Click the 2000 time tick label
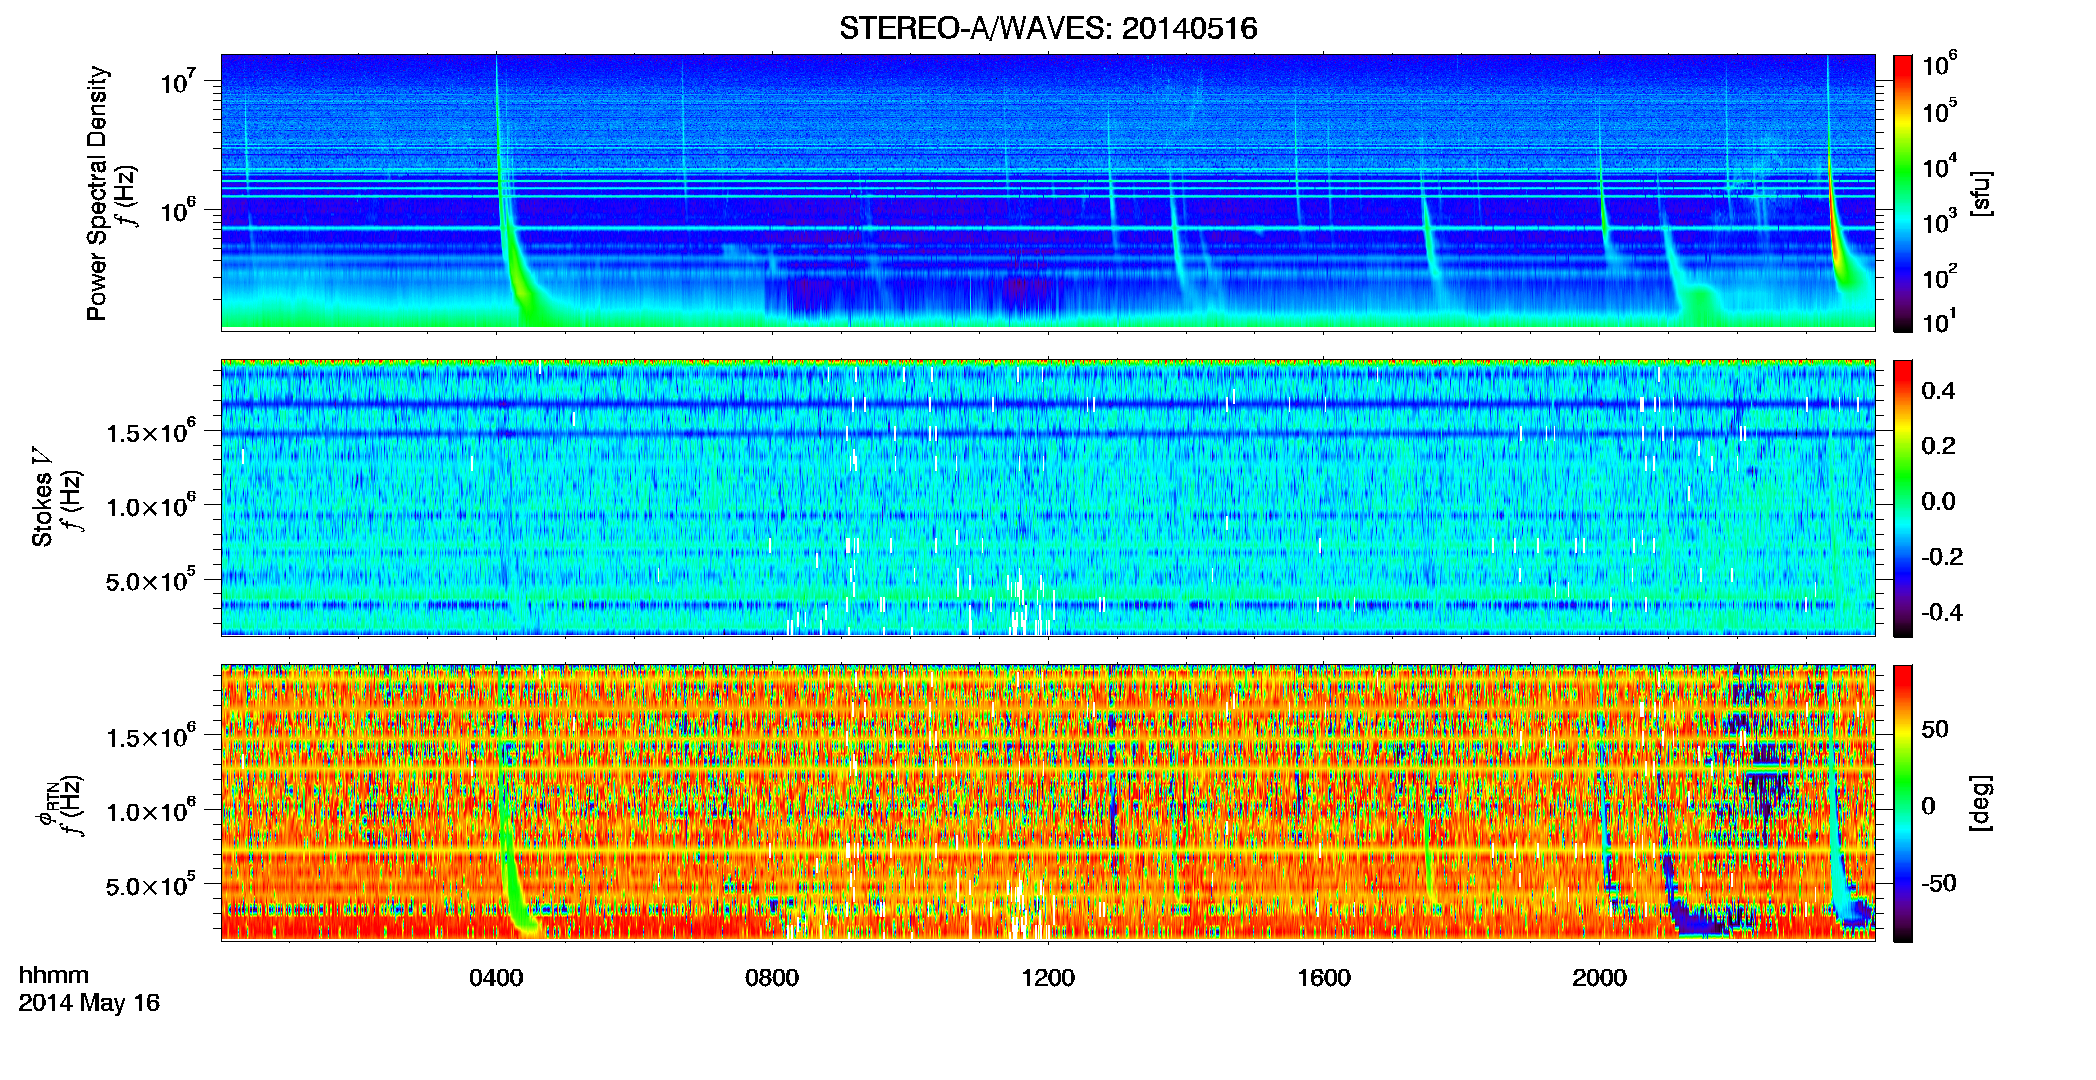The height and width of the screenshot is (1080, 2096). pyautogui.click(x=1599, y=978)
